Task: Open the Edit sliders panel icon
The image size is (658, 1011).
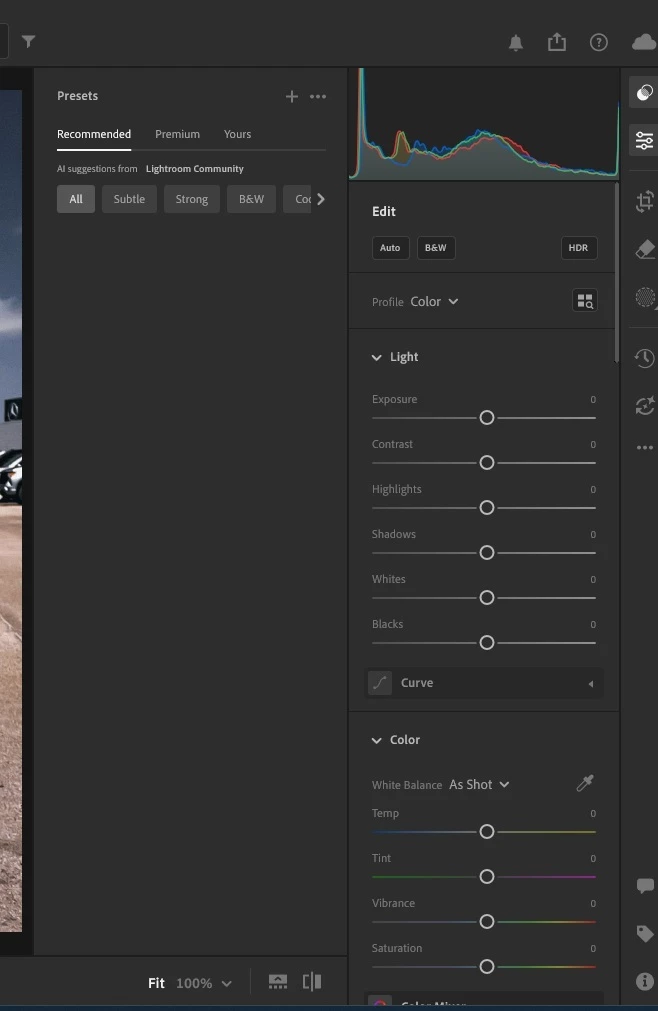Action: pyautogui.click(x=644, y=140)
